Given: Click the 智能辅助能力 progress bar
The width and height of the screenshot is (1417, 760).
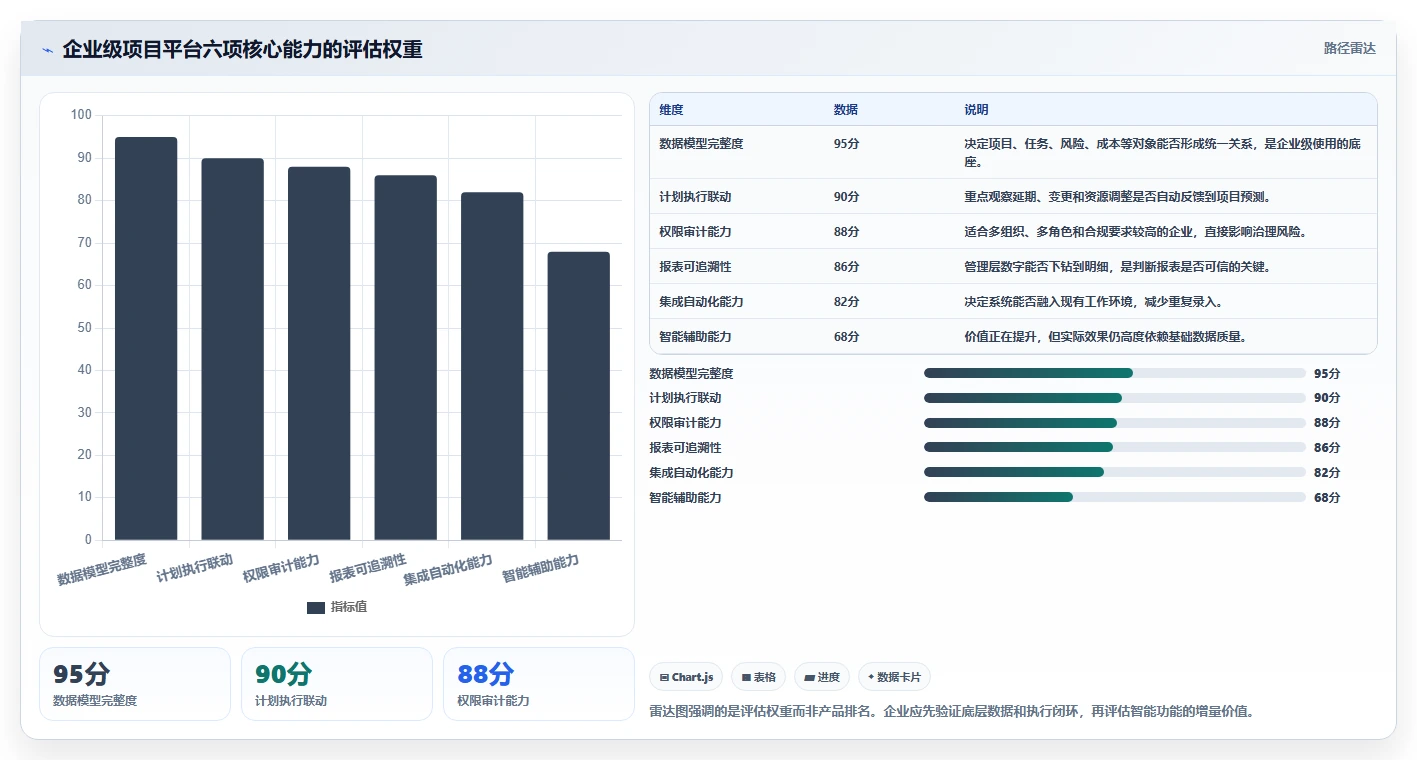Looking at the screenshot, I should tap(1115, 497).
